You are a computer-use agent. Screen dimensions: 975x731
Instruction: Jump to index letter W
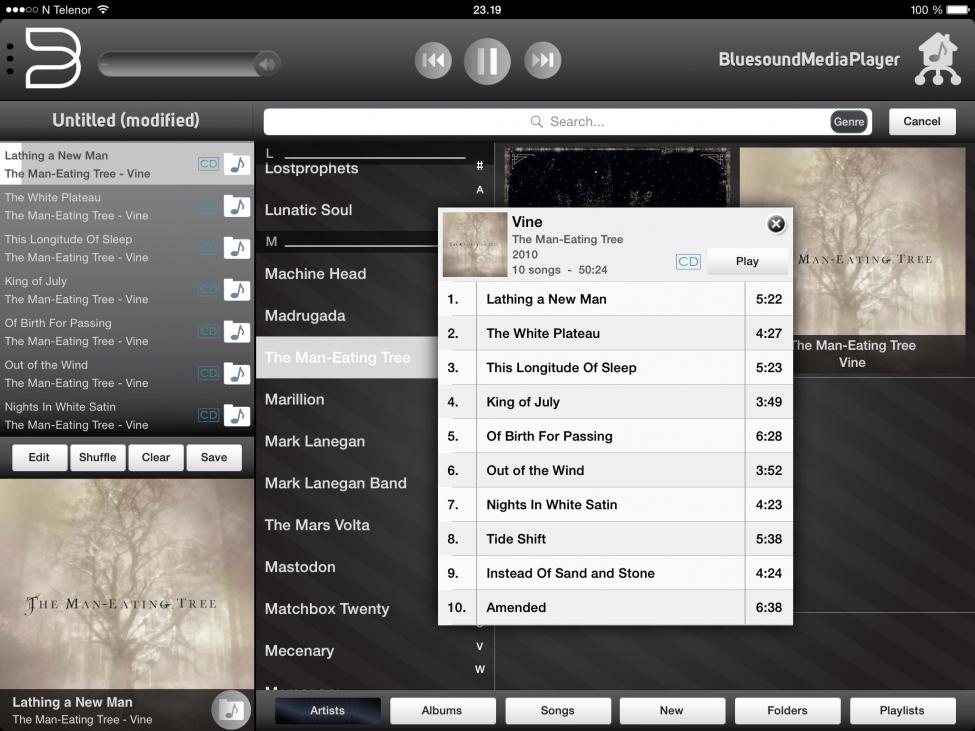tap(479, 669)
